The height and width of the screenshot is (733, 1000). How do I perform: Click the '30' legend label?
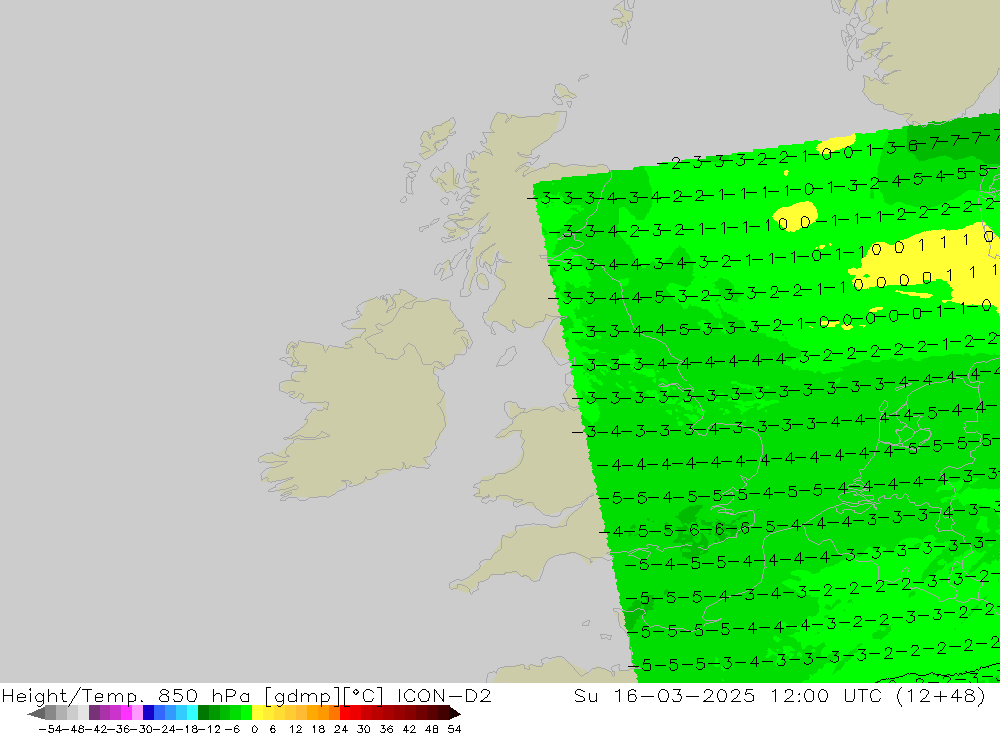click(x=364, y=729)
